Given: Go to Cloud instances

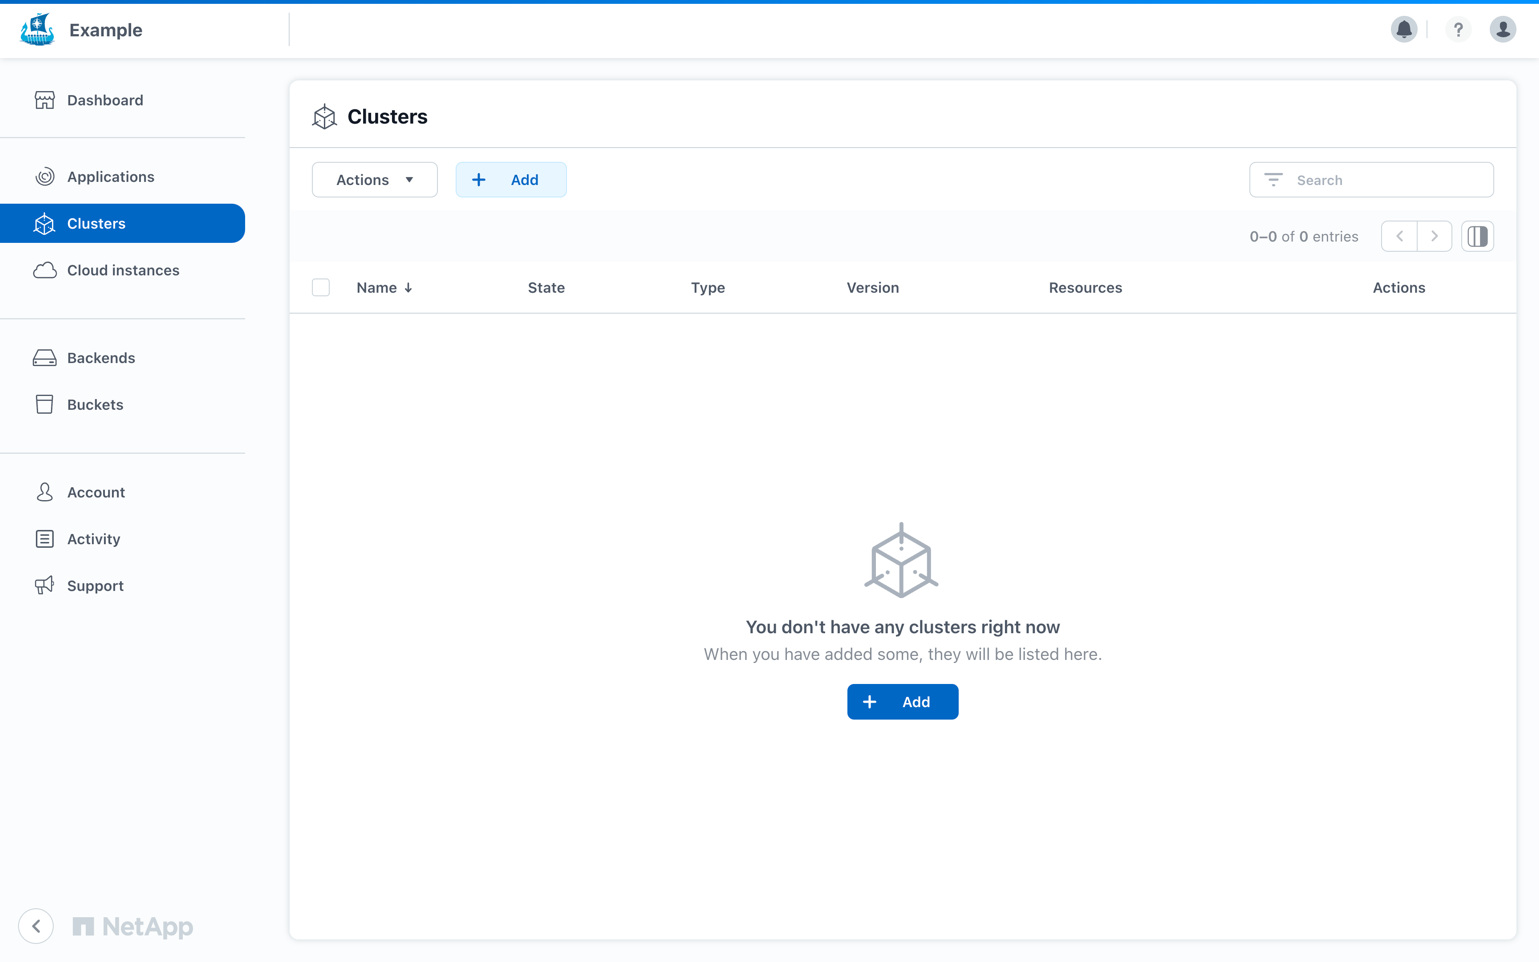Looking at the screenshot, I should (x=123, y=270).
